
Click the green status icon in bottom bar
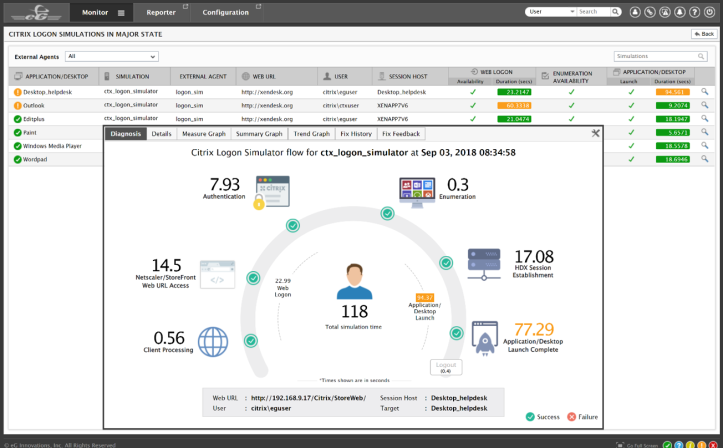pos(667,445)
